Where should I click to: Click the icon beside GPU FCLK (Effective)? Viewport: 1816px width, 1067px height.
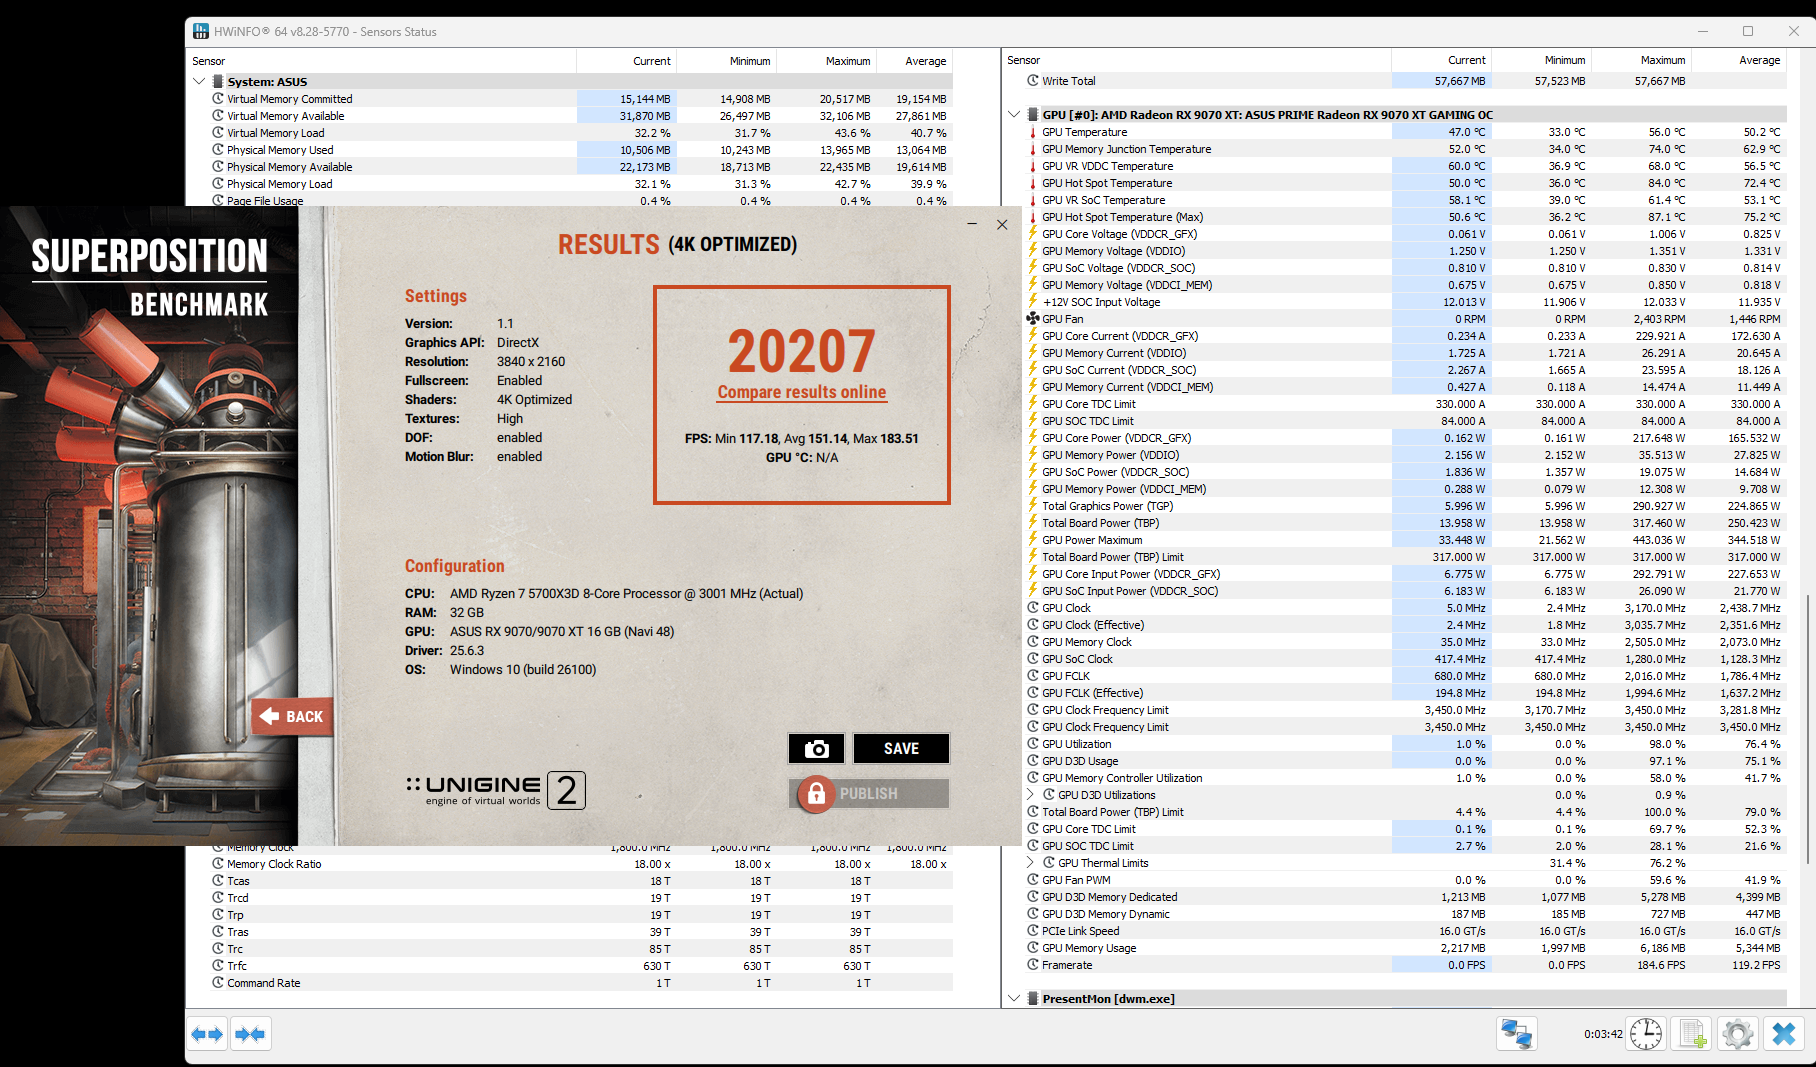[x=1033, y=693]
